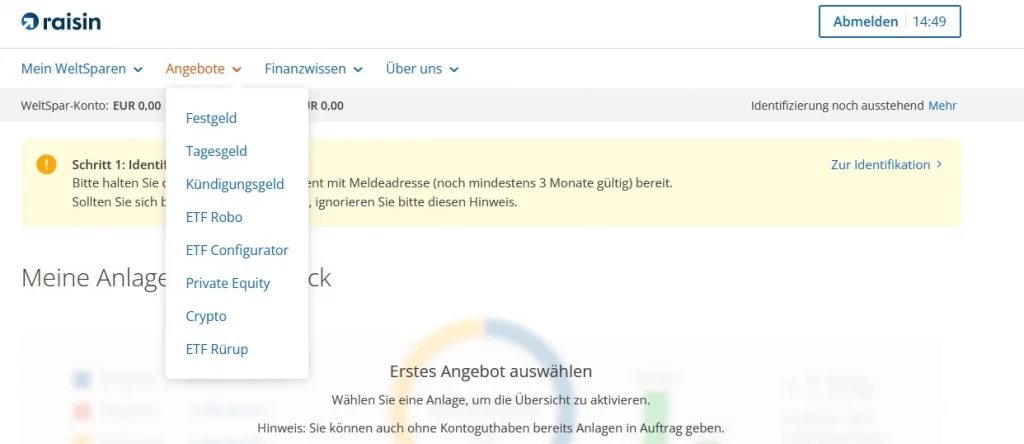This screenshot has height=444, width=1024.
Task: Click the WeltSpar-Konto balance EUR 0,00
Action: pos(136,105)
